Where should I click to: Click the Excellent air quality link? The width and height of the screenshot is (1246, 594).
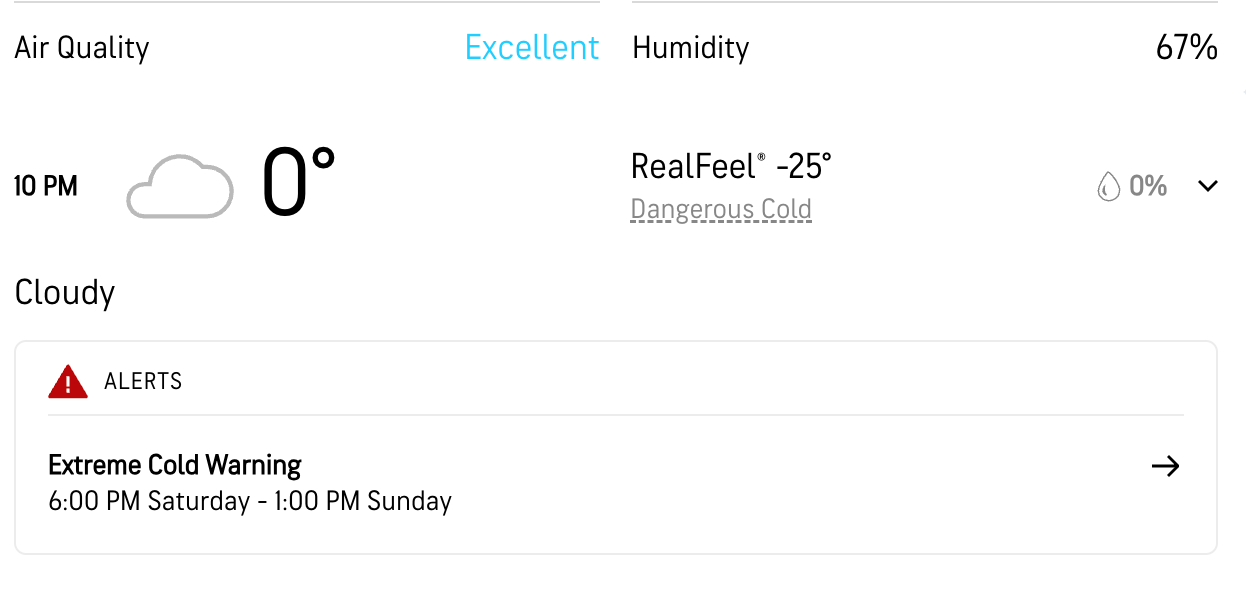[532, 47]
